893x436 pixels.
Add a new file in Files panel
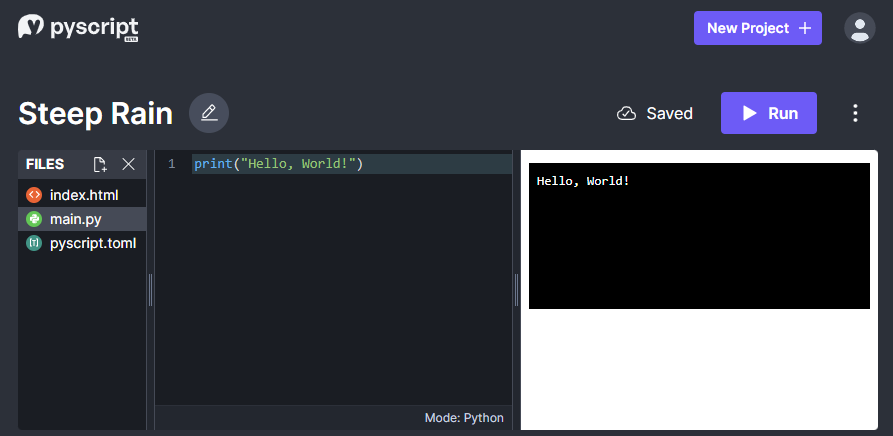click(x=100, y=164)
